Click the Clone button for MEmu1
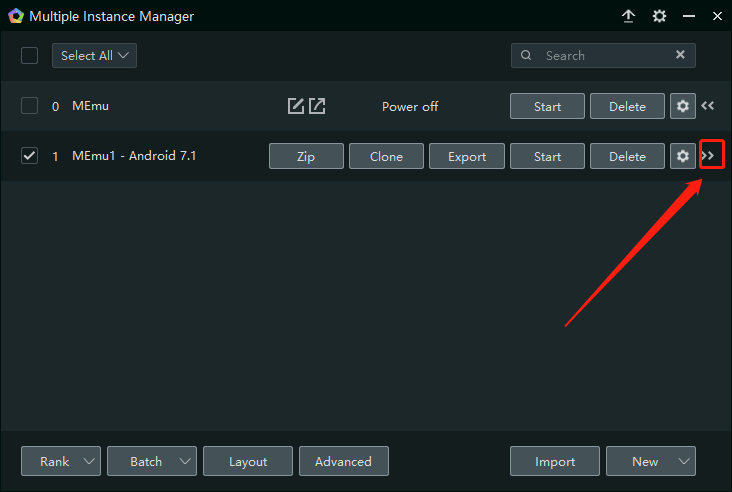Viewport: 732px width, 492px height. tap(386, 156)
